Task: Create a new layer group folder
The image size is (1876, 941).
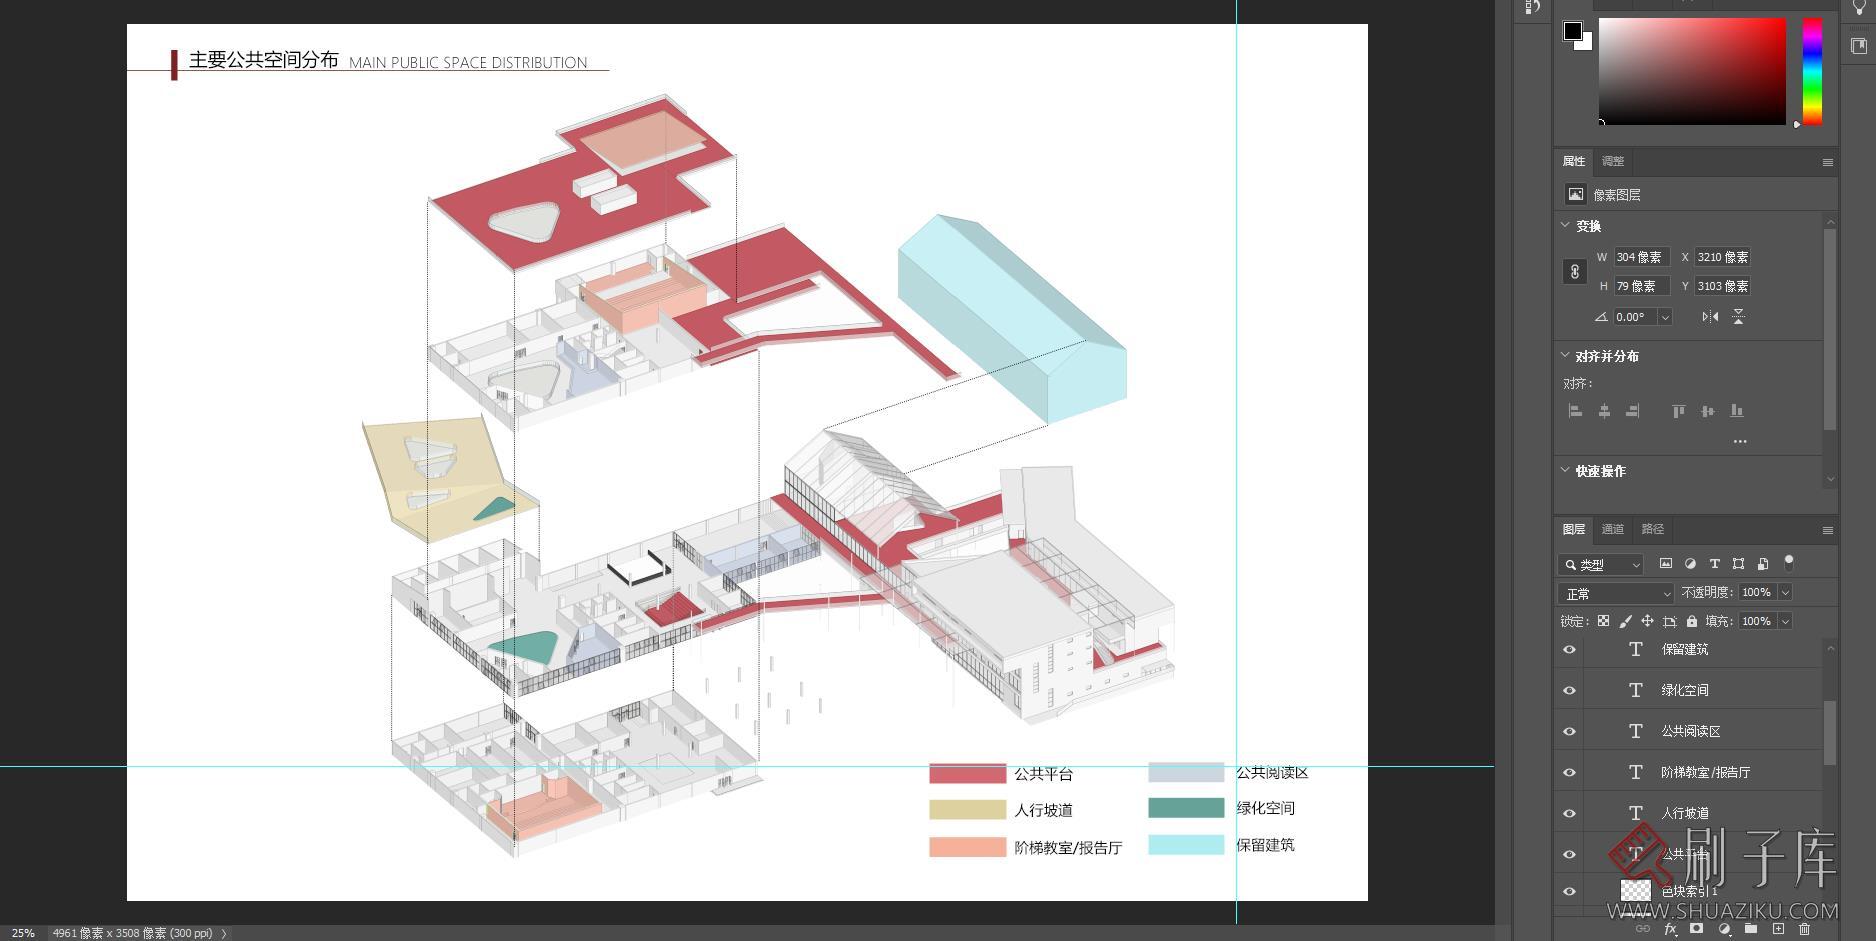Action: click(x=1750, y=929)
